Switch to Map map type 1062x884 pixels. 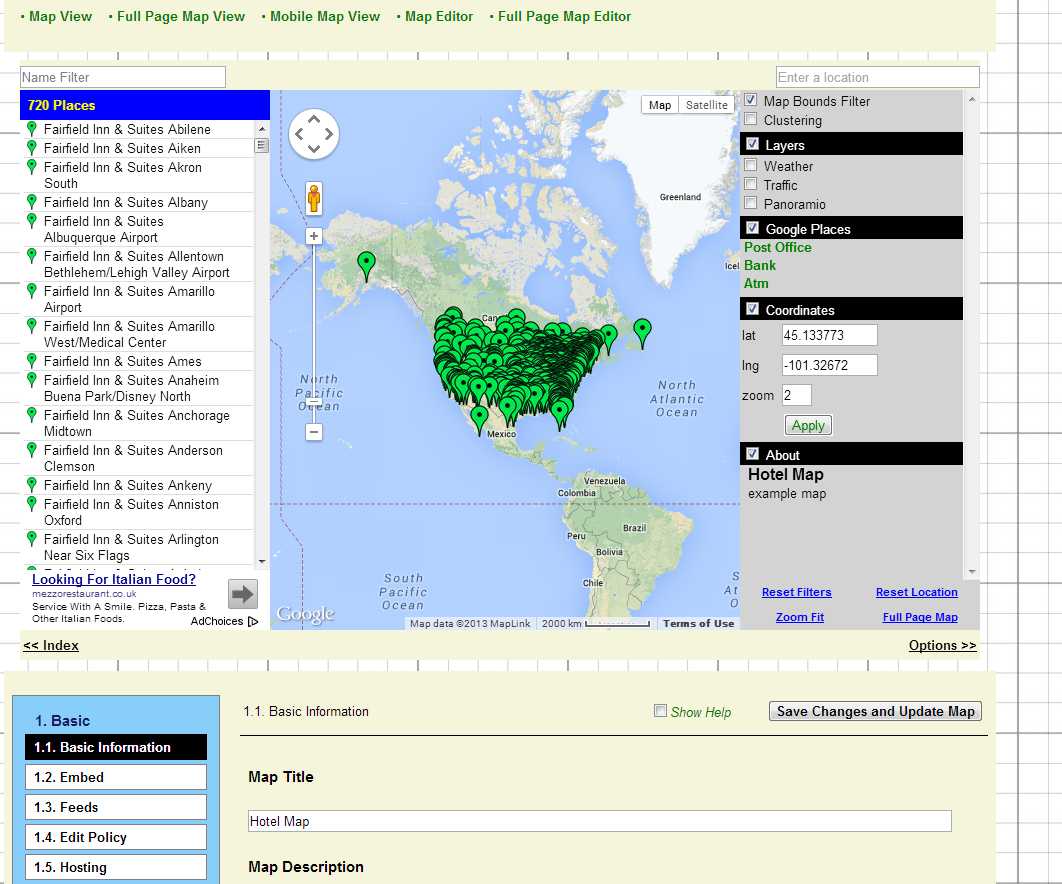coord(660,105)
